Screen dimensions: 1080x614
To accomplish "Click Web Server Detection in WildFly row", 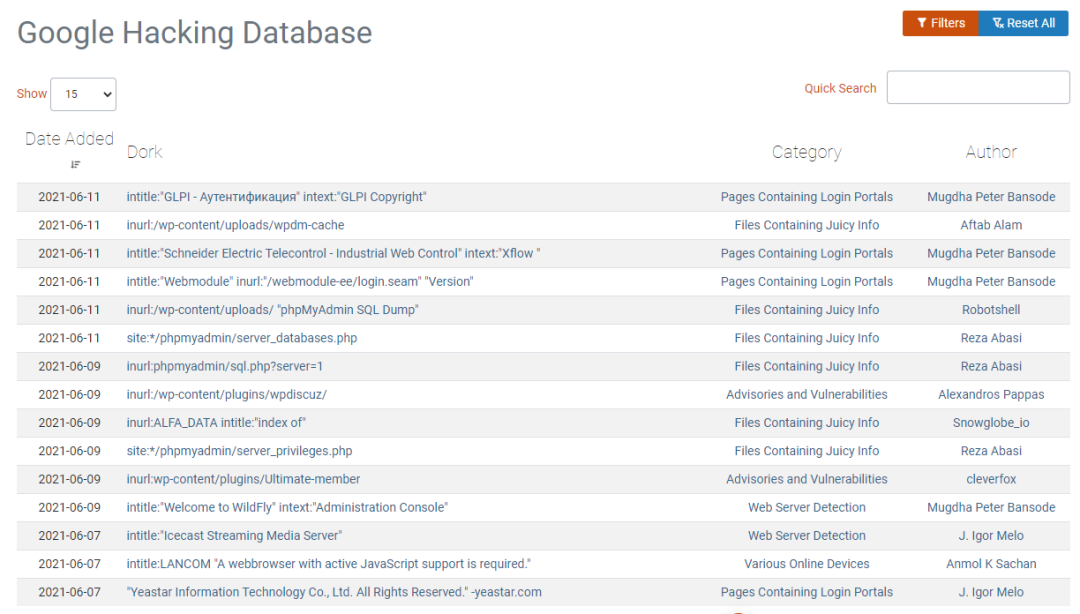I will click(807, 508).
